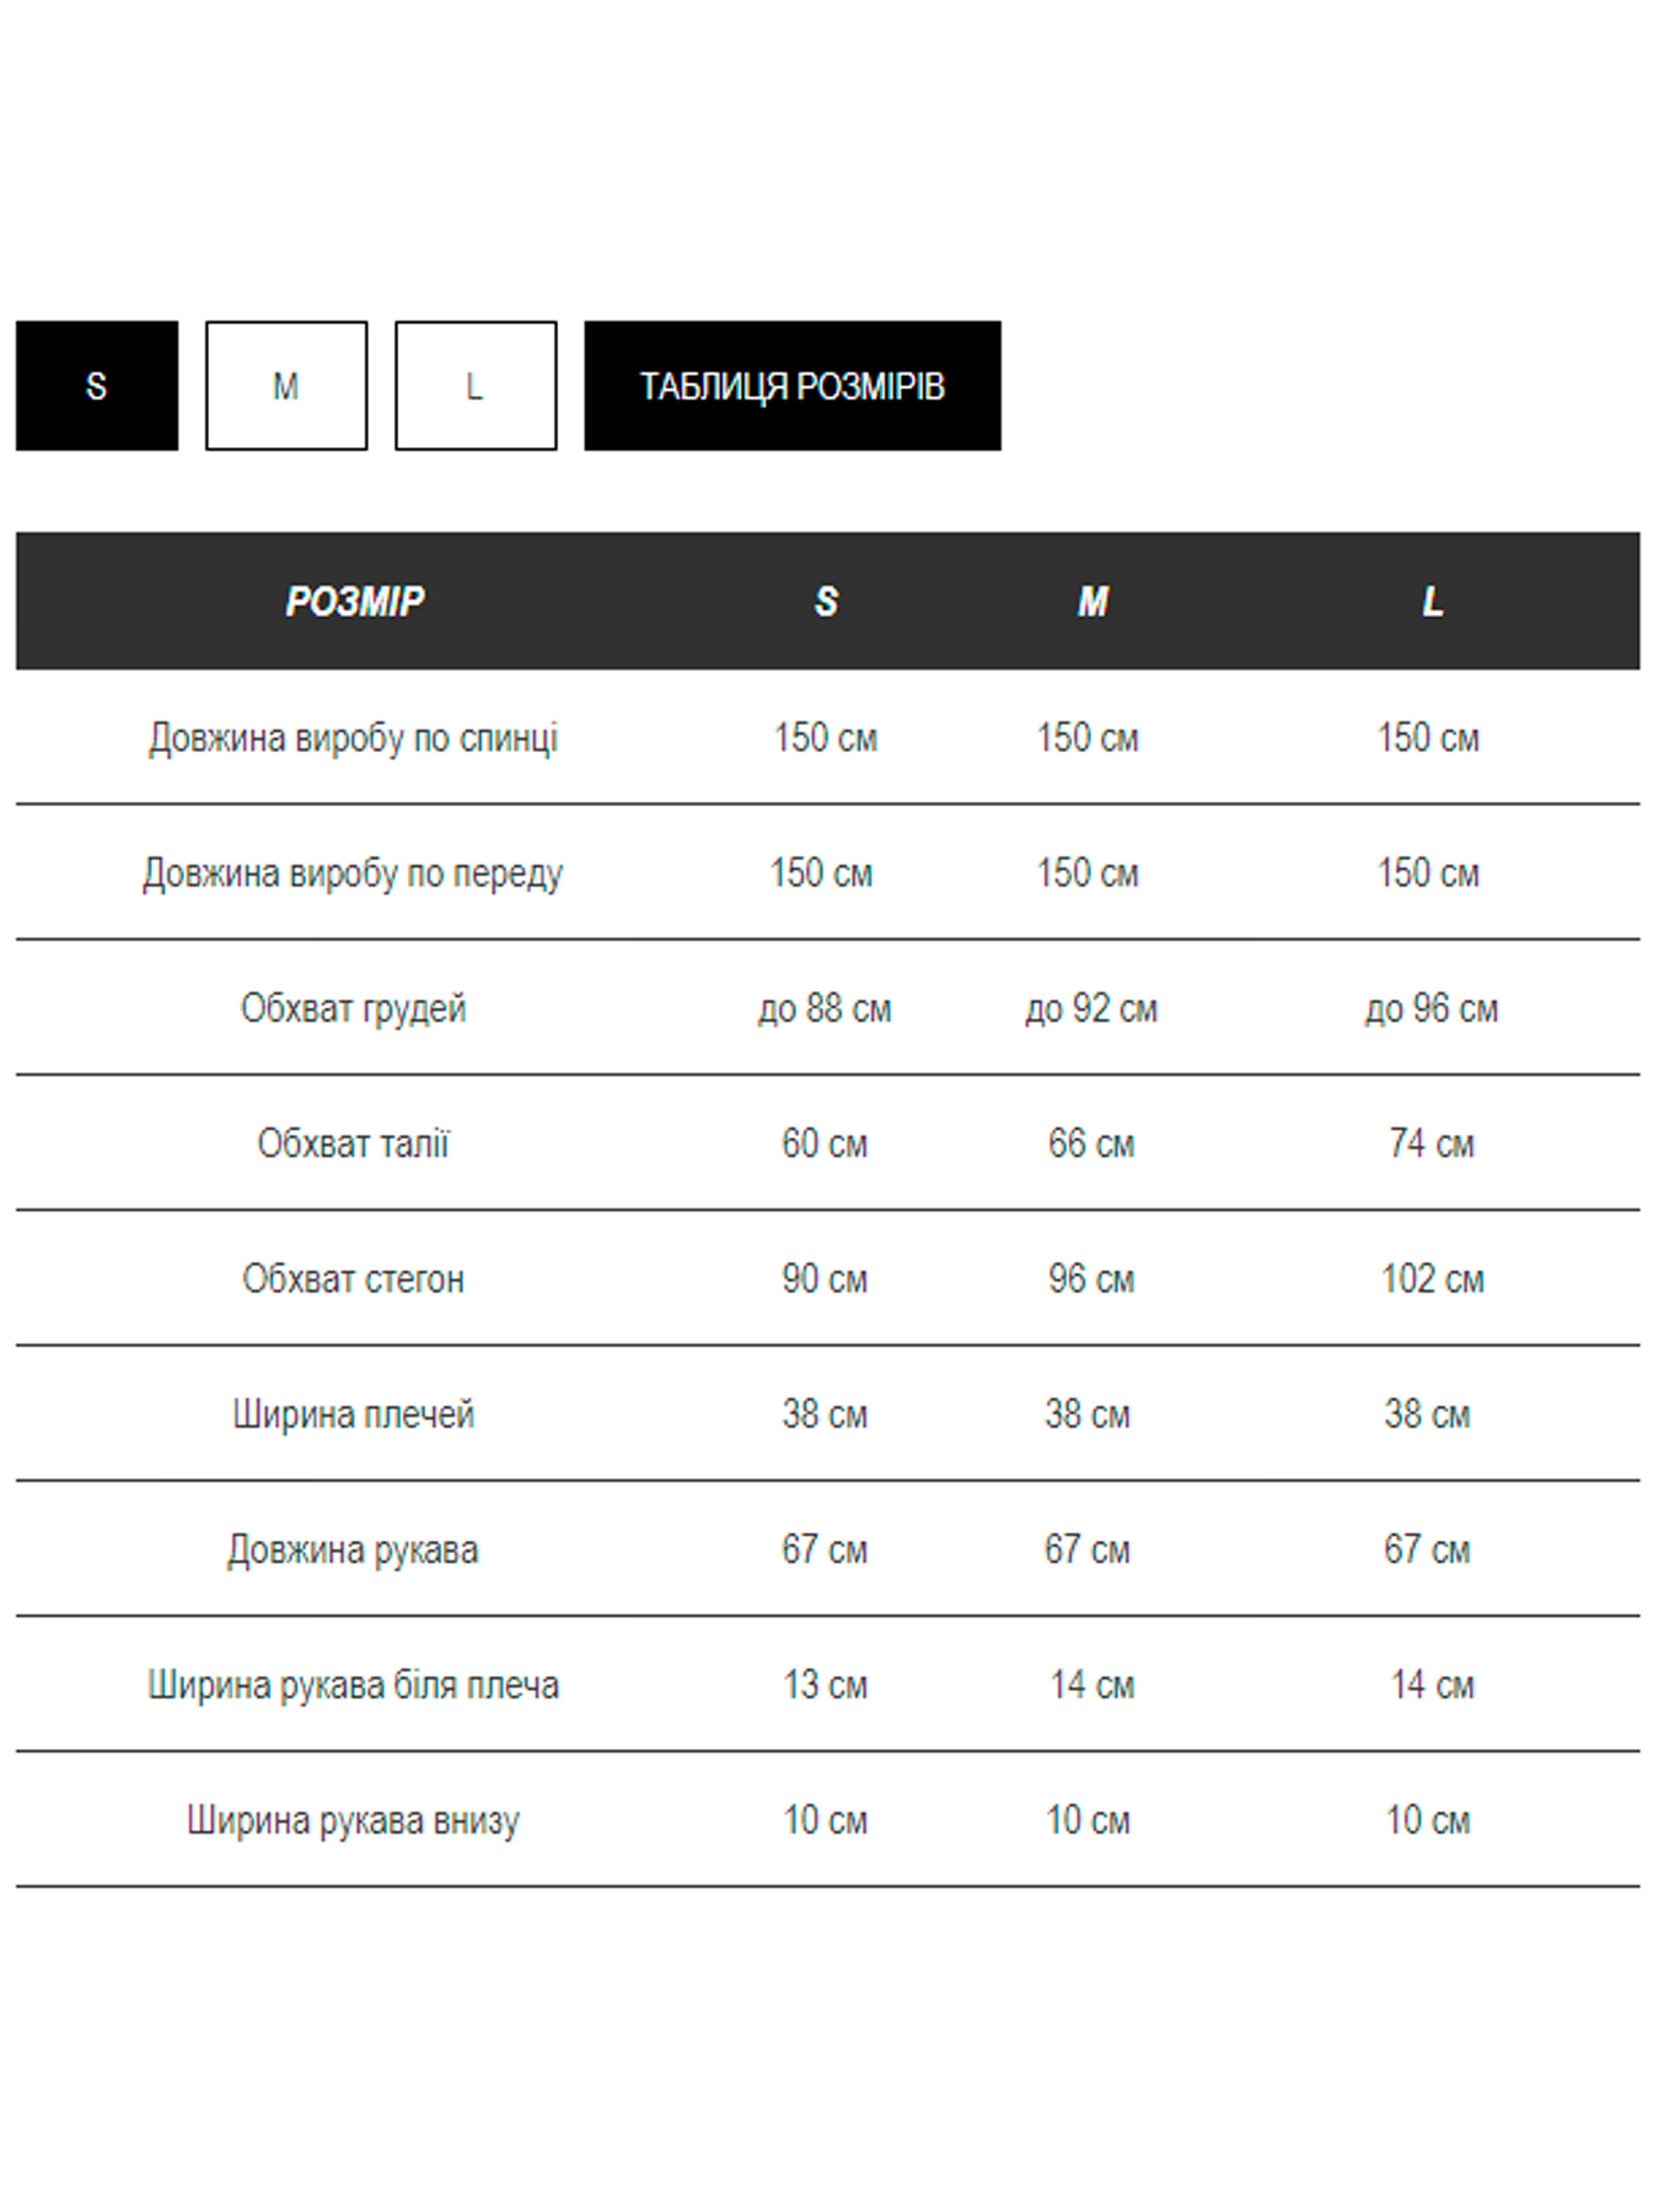The width and height of the screenshot is (1659, 2212).
Task: Select the Довжина рукава row label
Action: tap(353, 1550)
